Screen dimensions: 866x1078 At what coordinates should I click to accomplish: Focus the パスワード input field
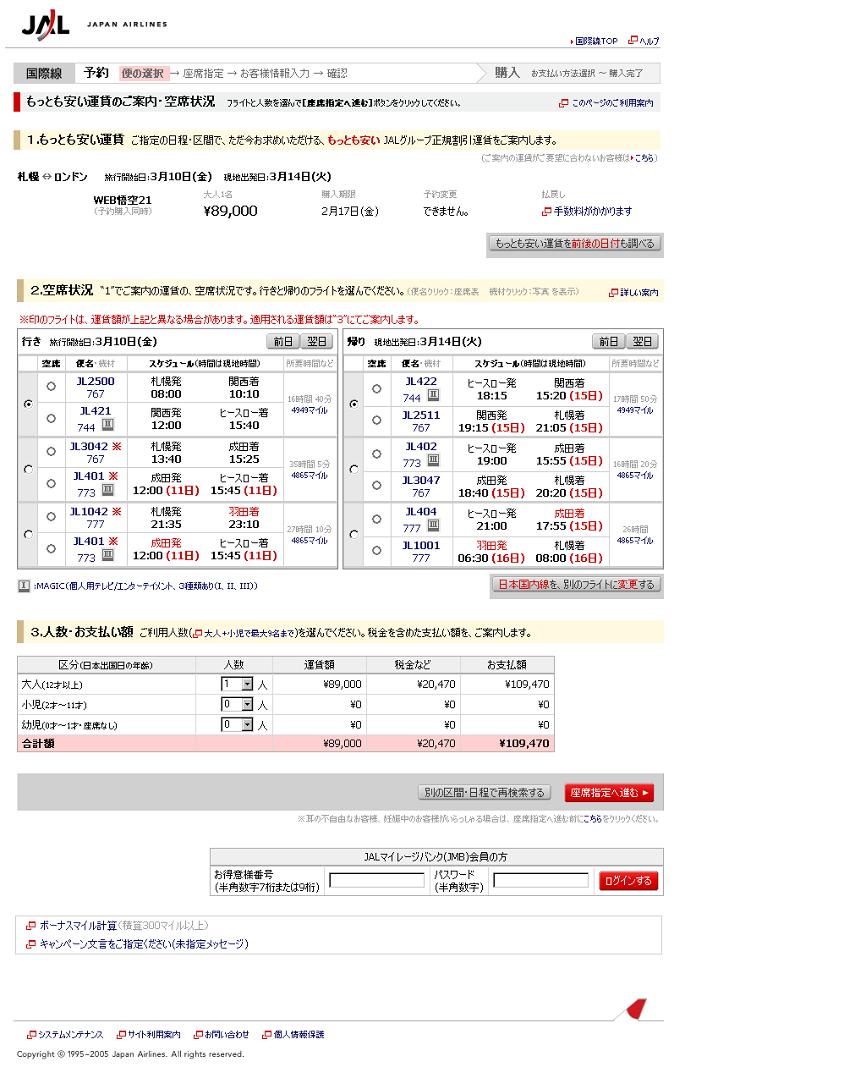coord(541,881)
